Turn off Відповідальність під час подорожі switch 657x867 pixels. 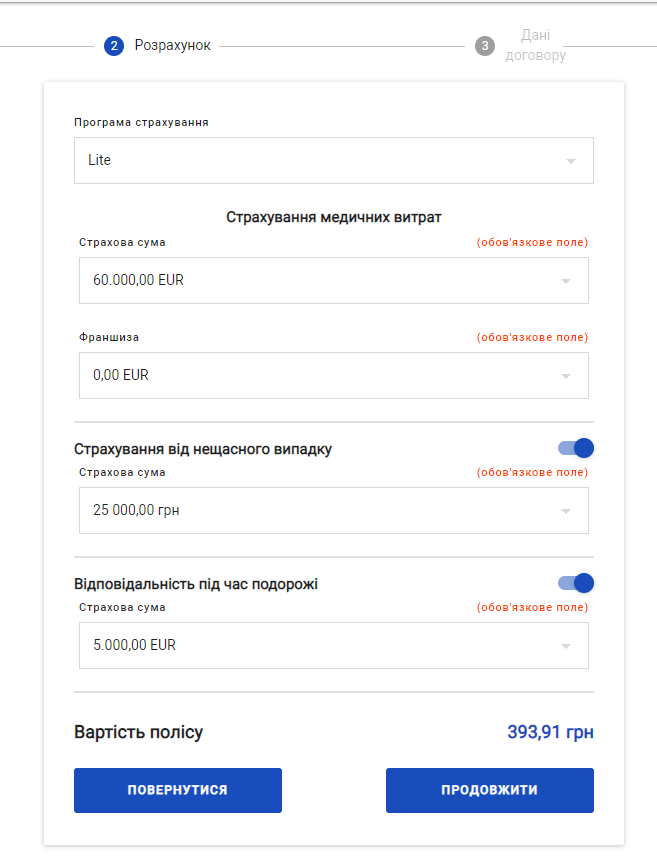click(576, 583)
